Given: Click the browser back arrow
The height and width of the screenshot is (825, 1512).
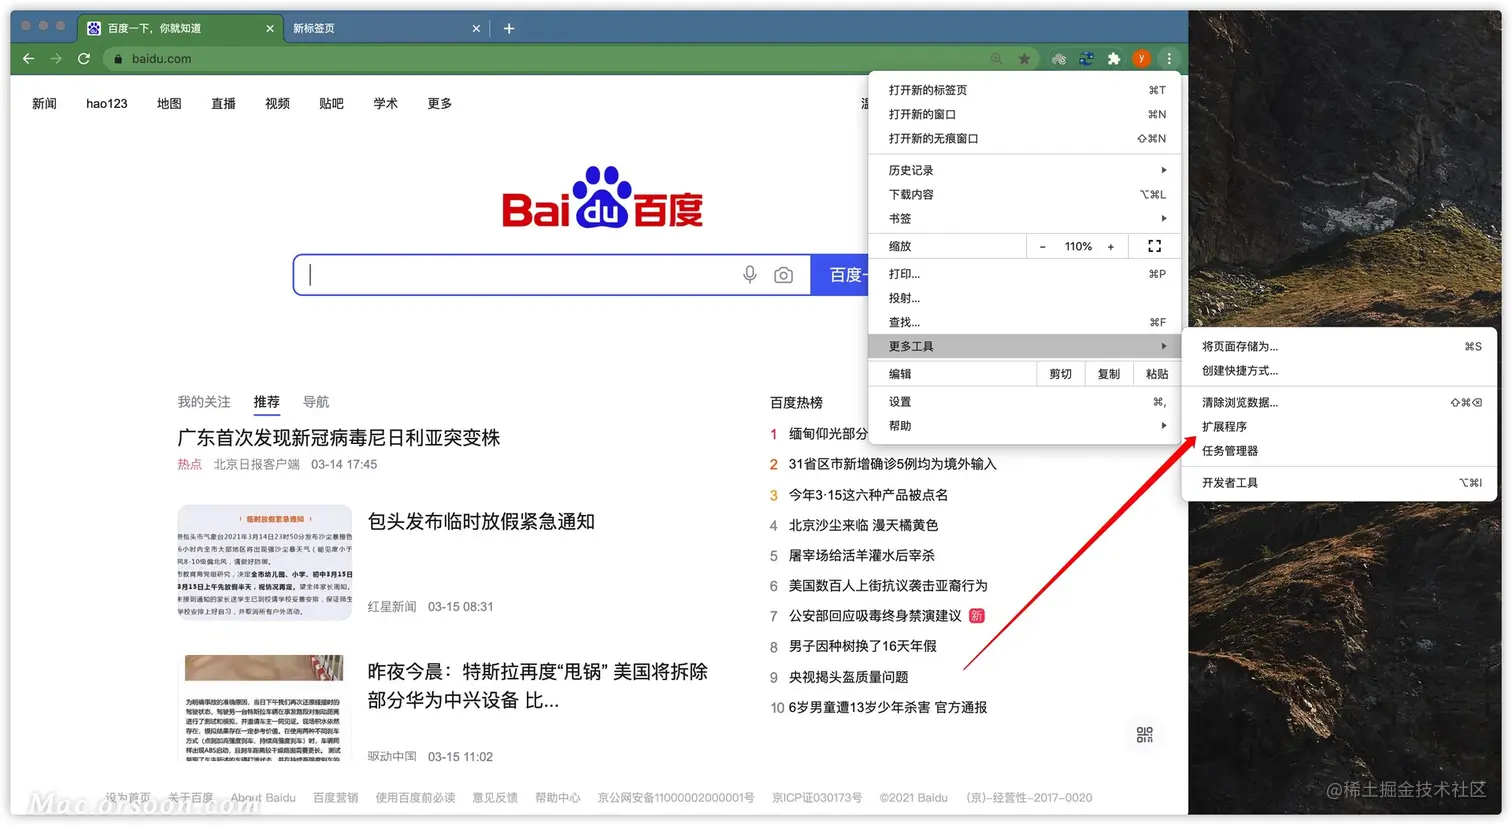Looking at the screenshot, I should [x=28, y=59].
